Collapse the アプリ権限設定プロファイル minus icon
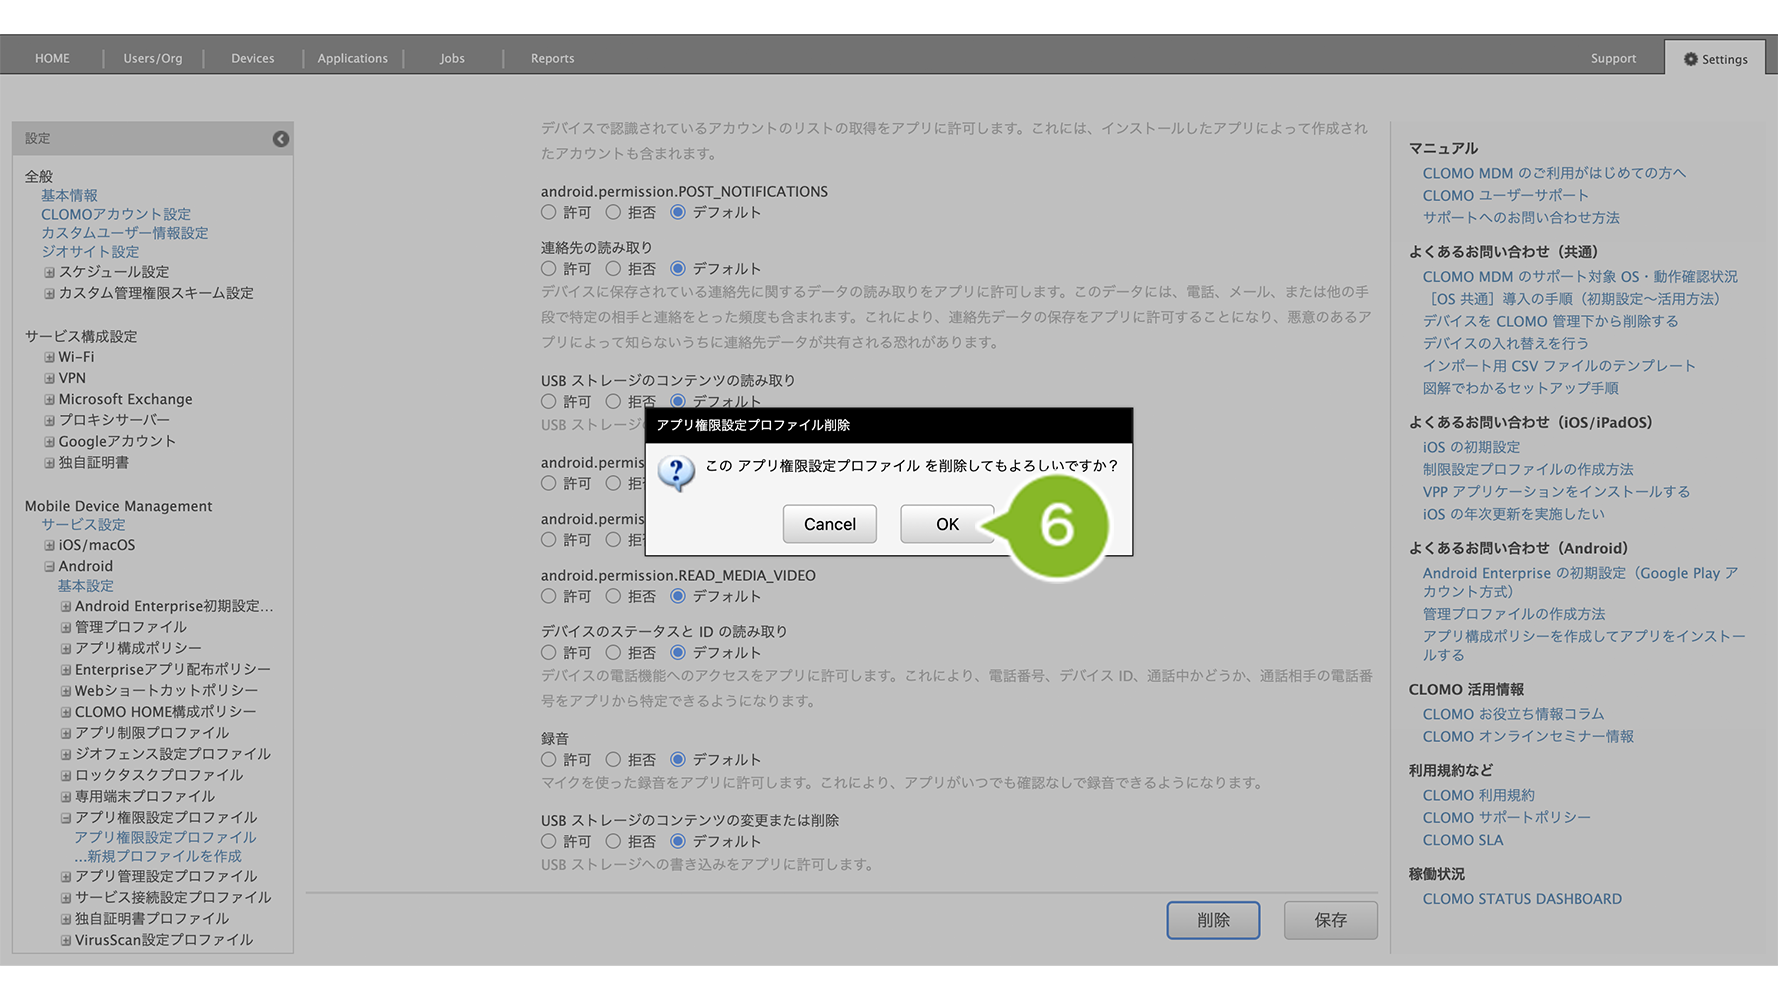This screenshot has width=1778, height=1000. click(x=66, y=818)
